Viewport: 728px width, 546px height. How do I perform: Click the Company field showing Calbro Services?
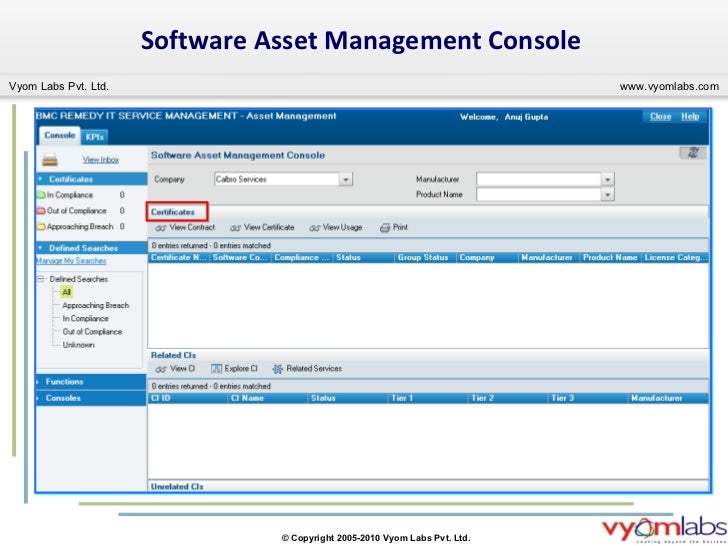click(277, 179)
